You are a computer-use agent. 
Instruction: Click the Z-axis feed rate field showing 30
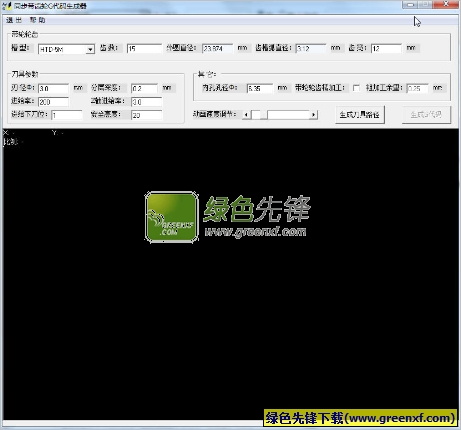tap(147, 102)
